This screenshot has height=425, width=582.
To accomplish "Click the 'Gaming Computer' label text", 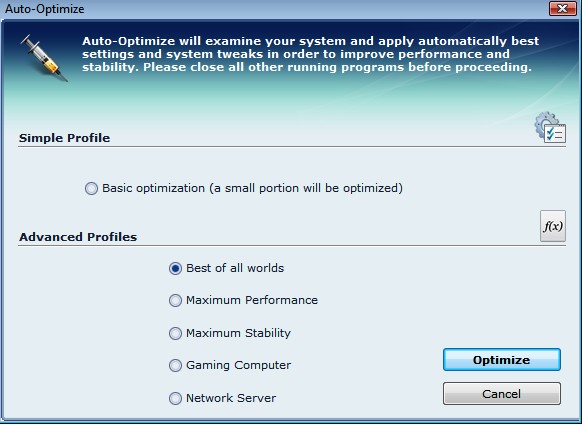I will point(238,365).
